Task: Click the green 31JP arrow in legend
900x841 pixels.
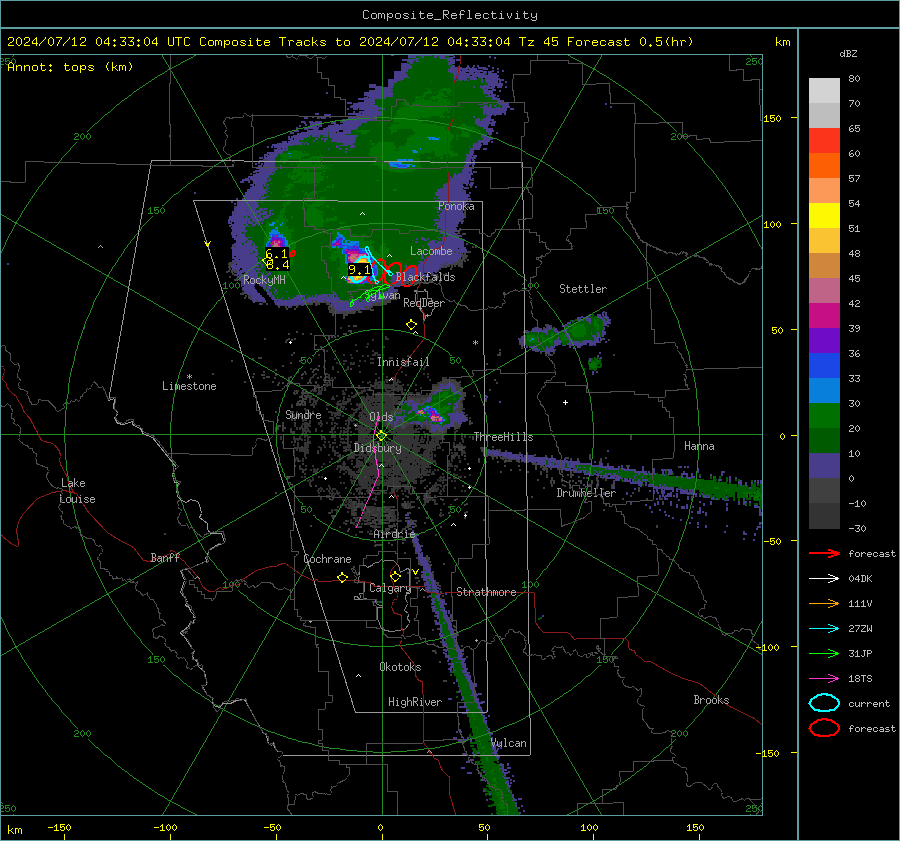Action: coord(824,653)
